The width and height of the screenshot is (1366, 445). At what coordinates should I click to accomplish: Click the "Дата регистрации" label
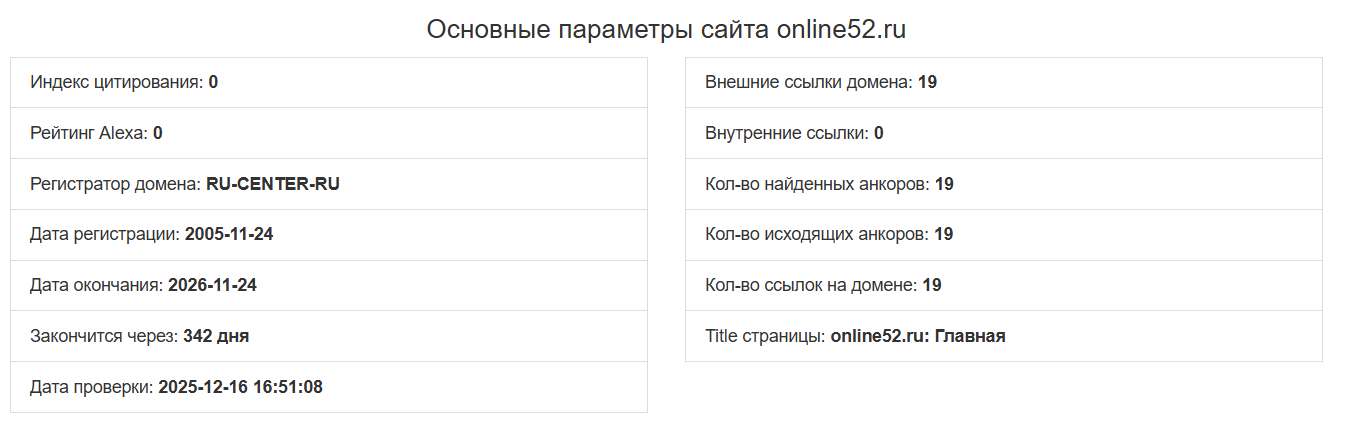click(105, 235)
